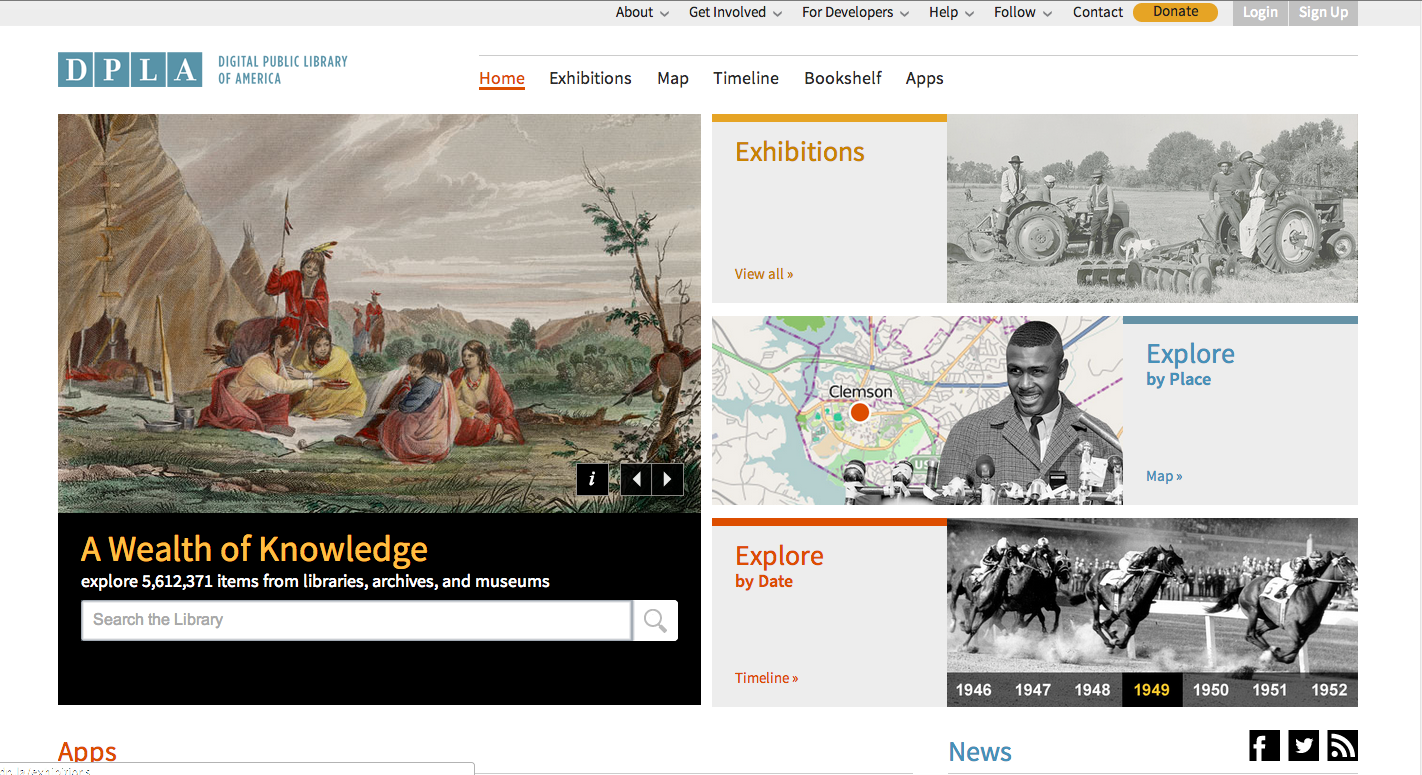Click the Login button
1422x775 pixels.
click(1260, 12)
